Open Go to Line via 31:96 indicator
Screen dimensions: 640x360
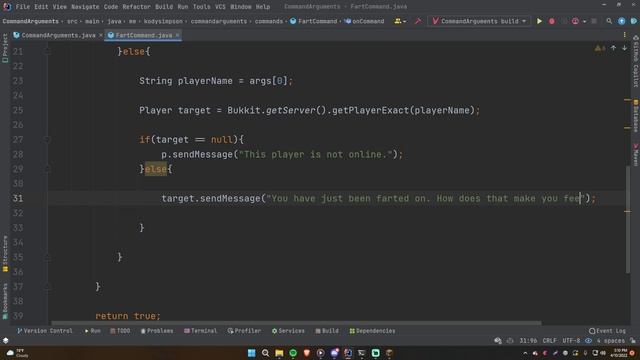(528, 340)
